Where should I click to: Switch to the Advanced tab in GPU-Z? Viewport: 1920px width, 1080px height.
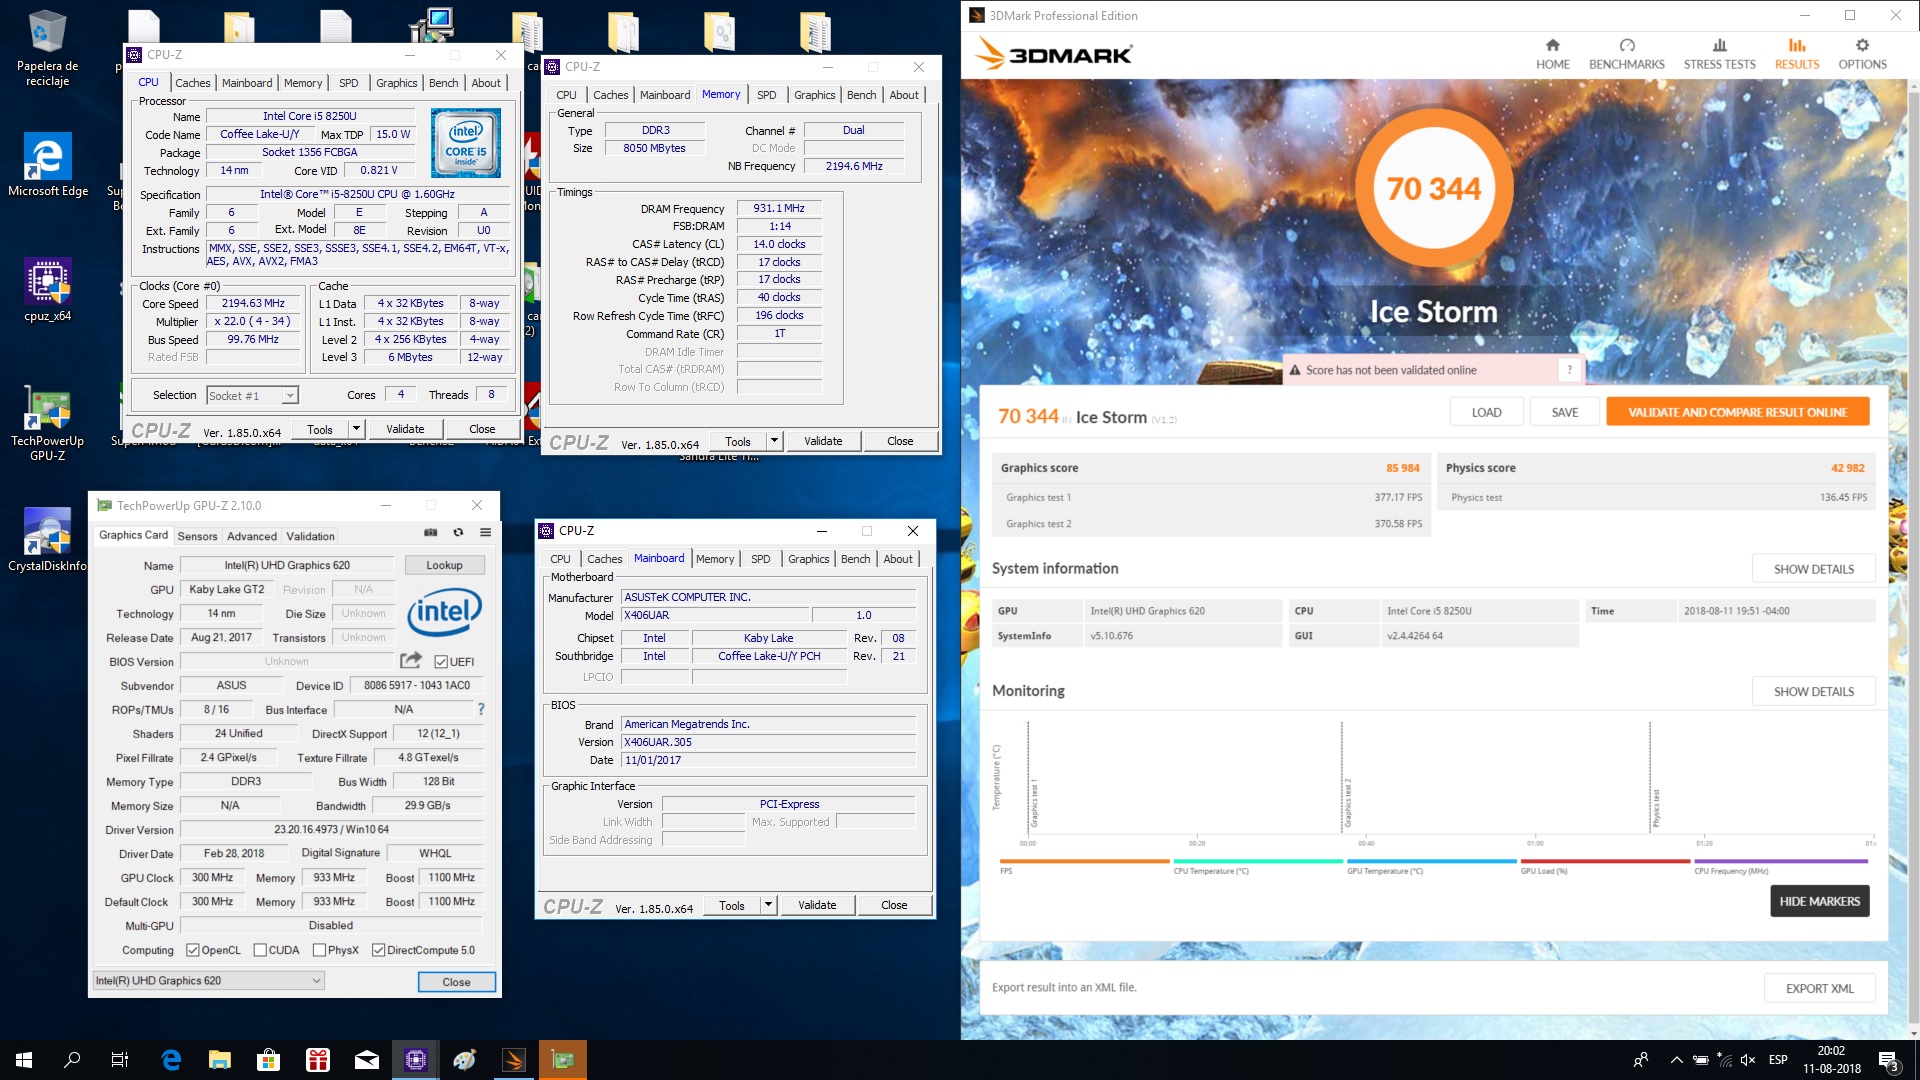click(x=252, y=536)
